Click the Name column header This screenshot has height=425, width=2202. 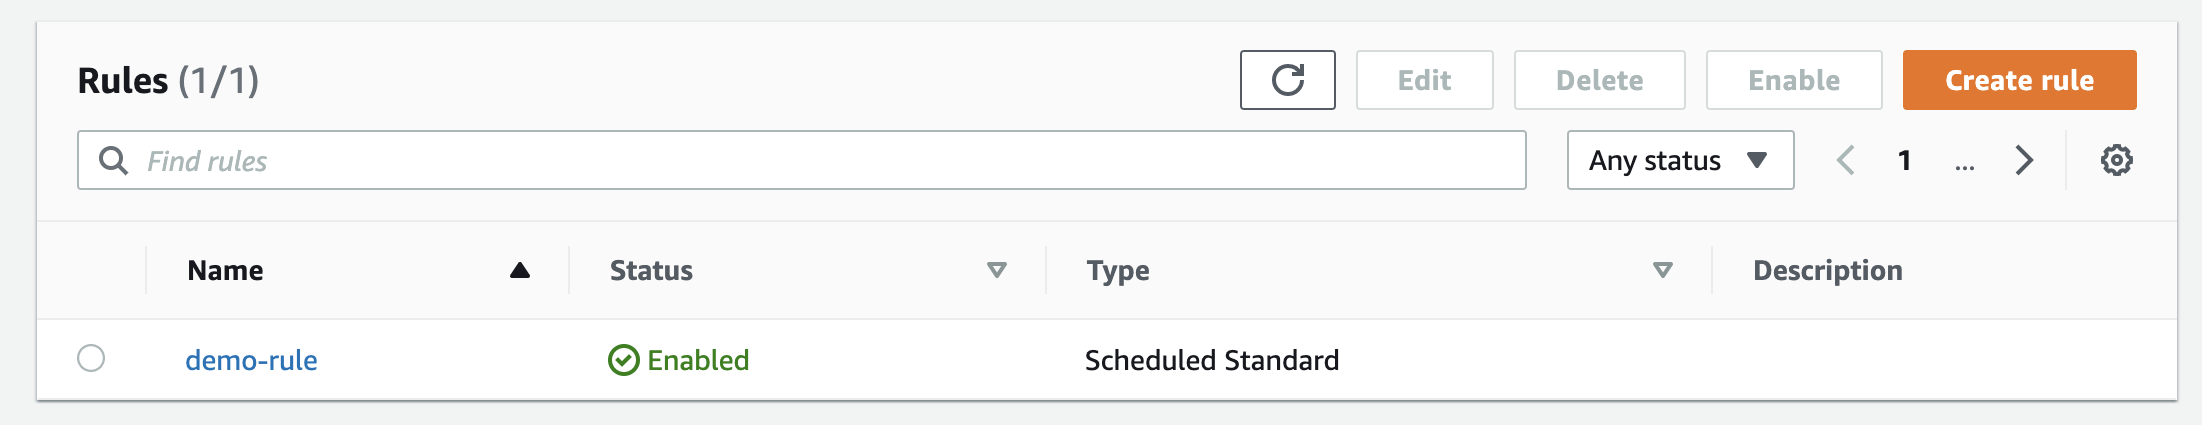(x=225, y=270)
